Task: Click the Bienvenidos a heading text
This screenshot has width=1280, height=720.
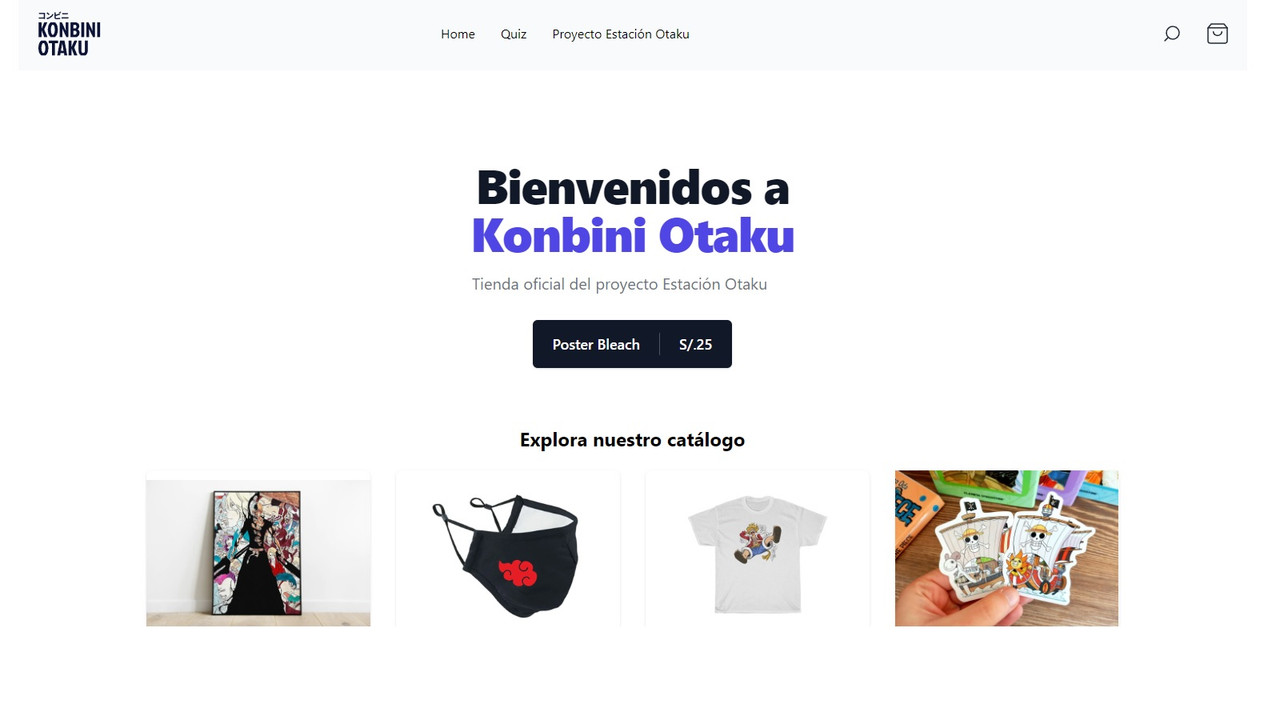Action: coord(633,187)
